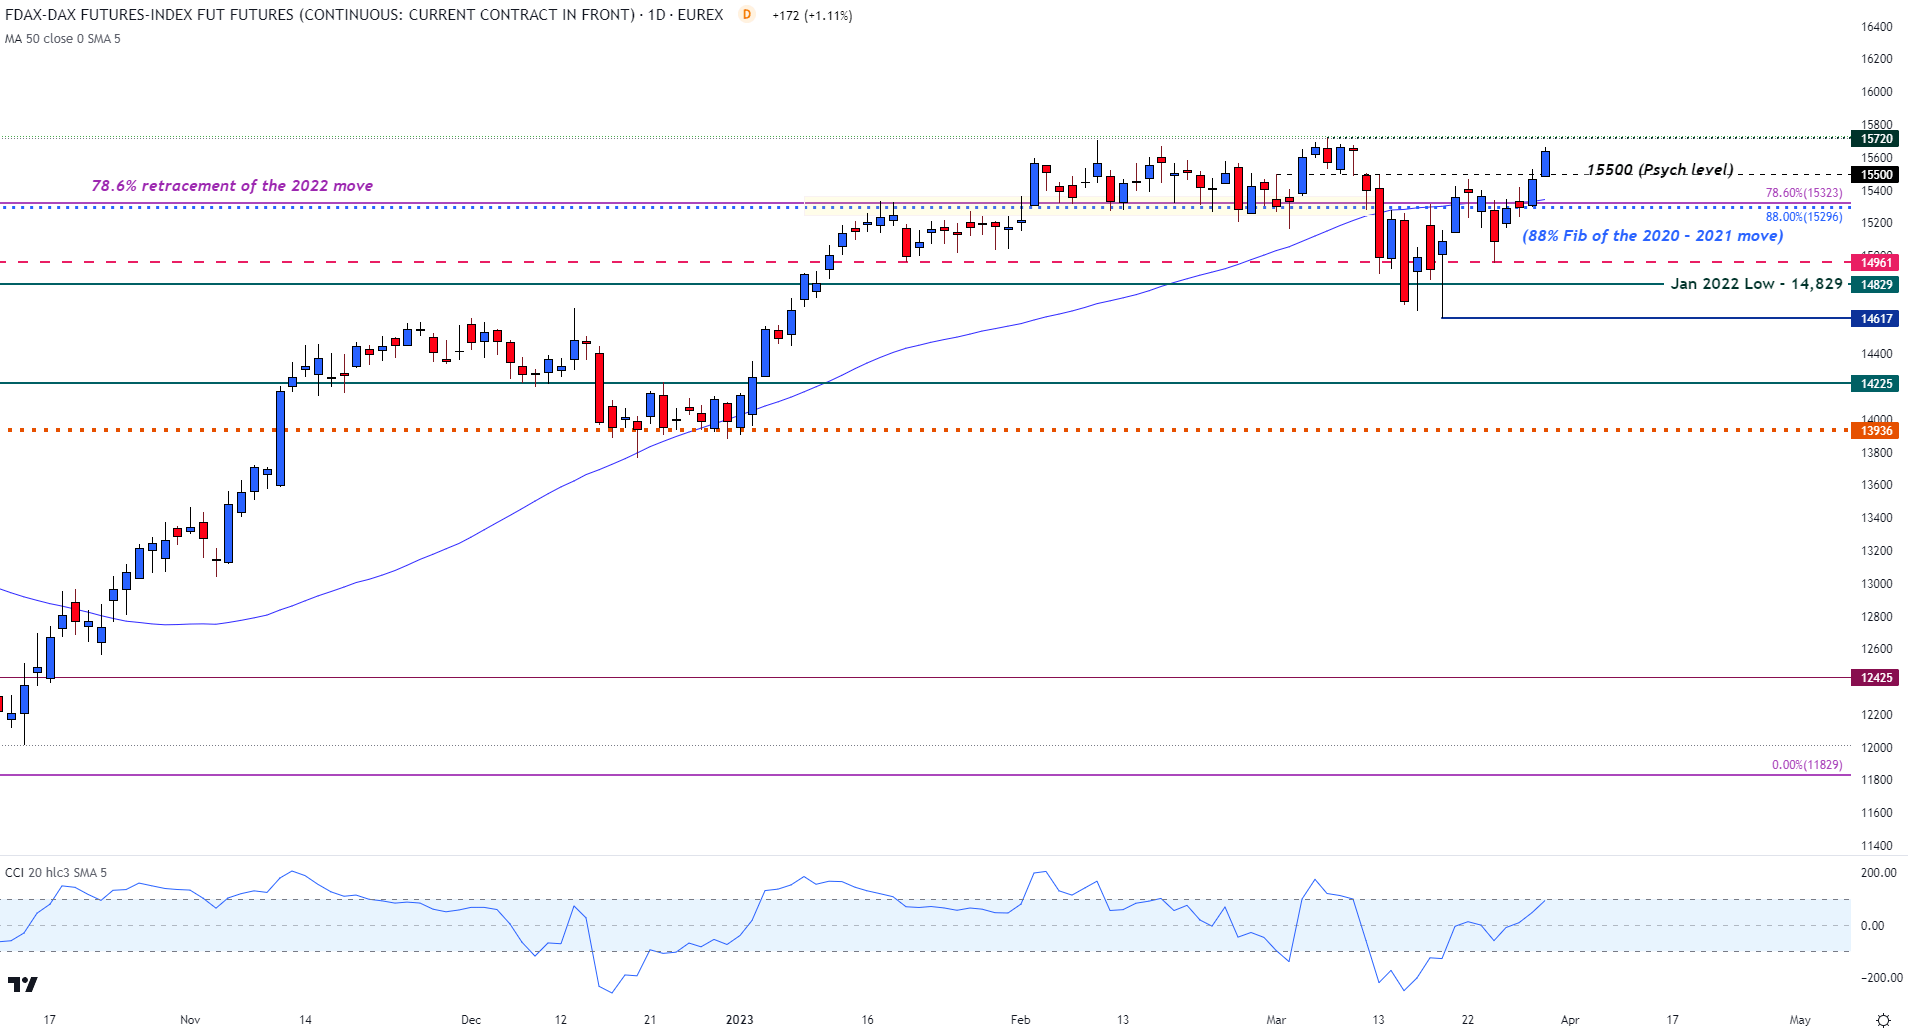This screenshot has height=1030, width=1908.
Task: Click the 12000 price axis value
Action: point(1877,748)
